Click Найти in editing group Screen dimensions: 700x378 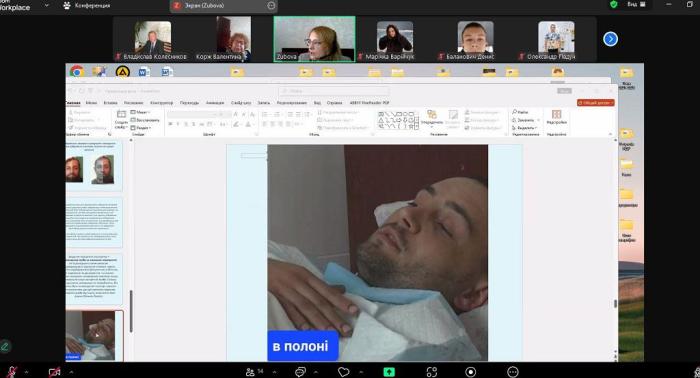tap(520, 112)
